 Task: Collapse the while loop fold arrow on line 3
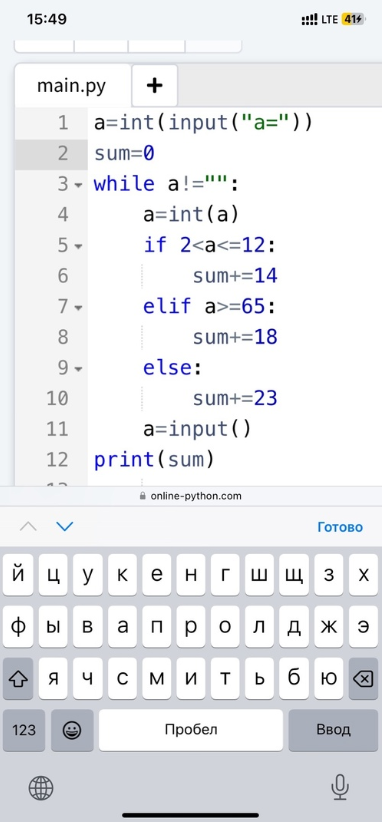[78, 185]
